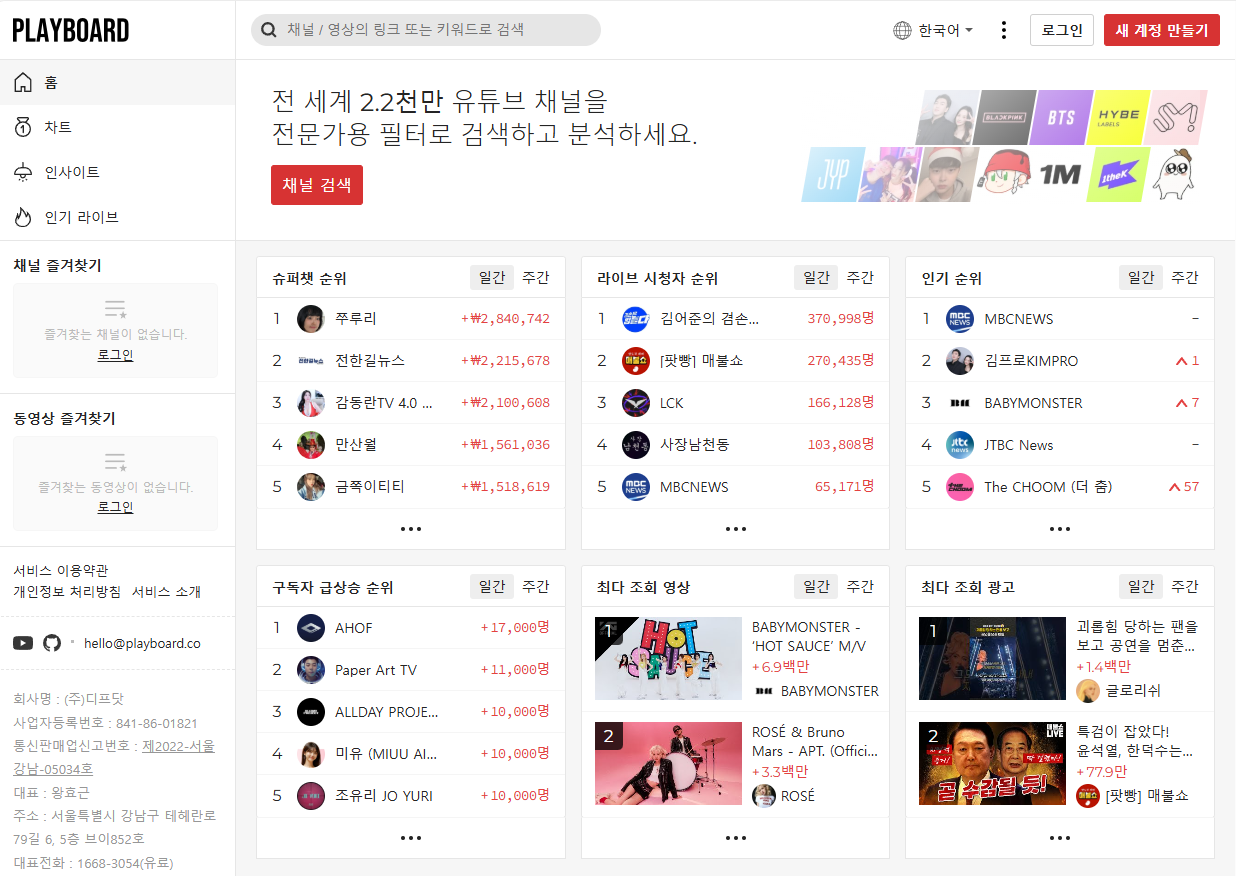Open the 특검이 잡았다 ad thumbnail
Screen dimensions: 1236x876
click(x=992, y=764)
